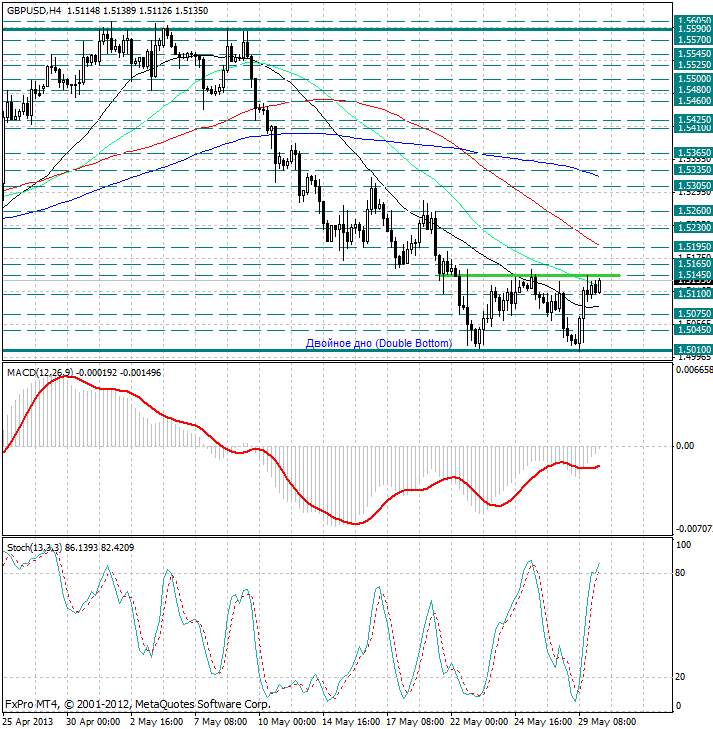
Task: Click the 0.00 MACD zero-level label
Action: [685, 446]
